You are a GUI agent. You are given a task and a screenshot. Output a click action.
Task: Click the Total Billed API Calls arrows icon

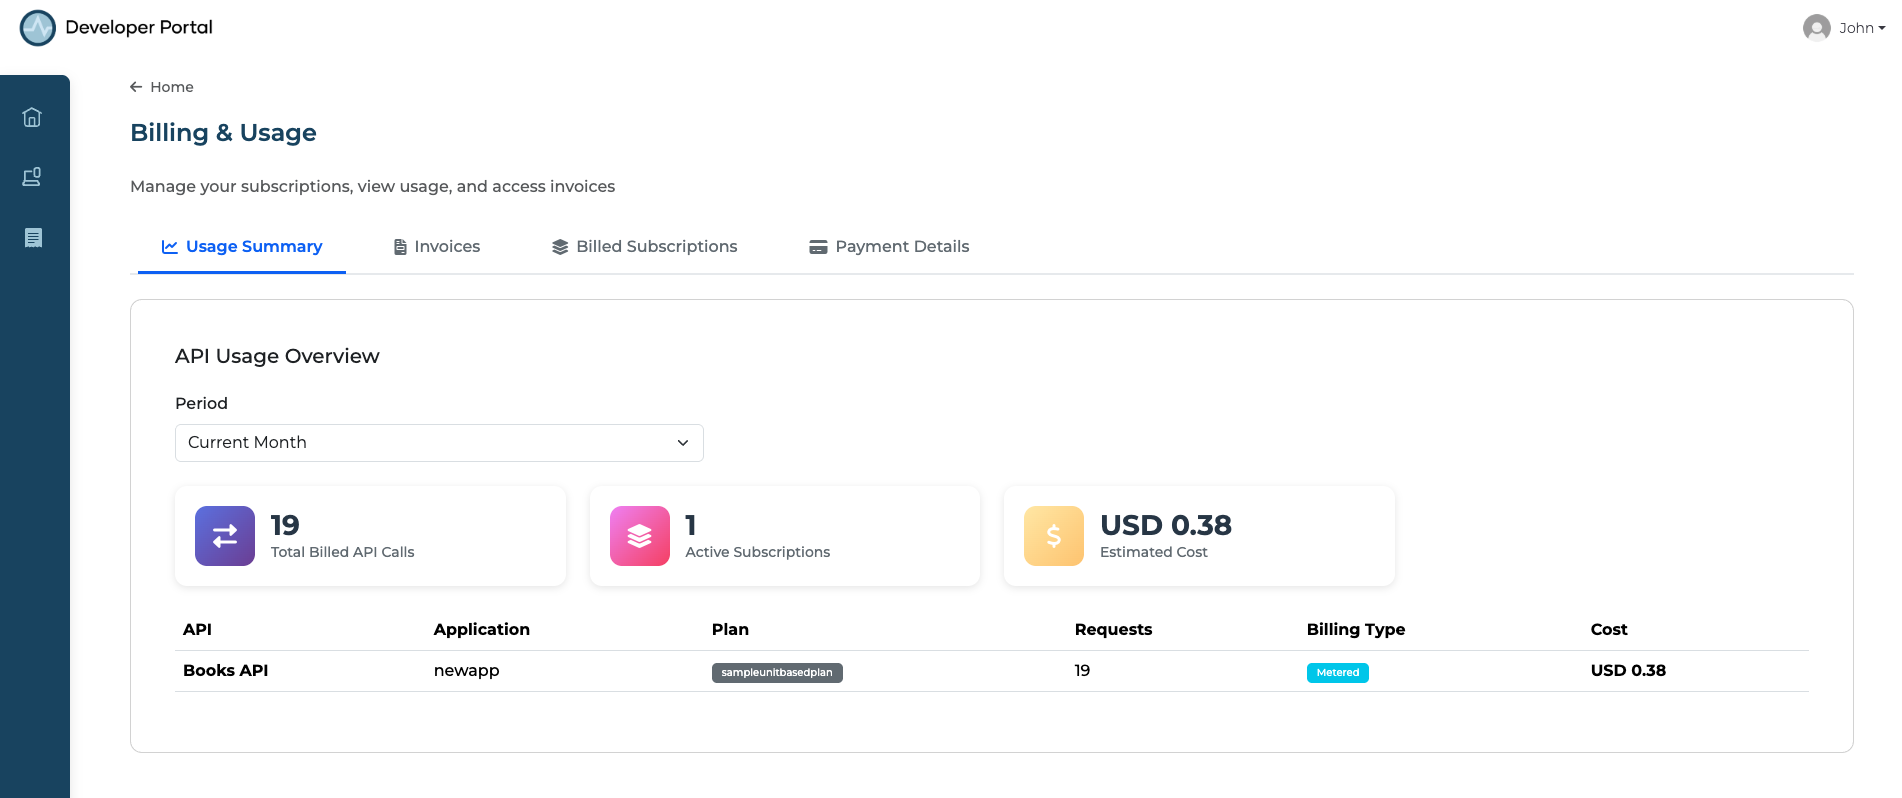point(225,536)
